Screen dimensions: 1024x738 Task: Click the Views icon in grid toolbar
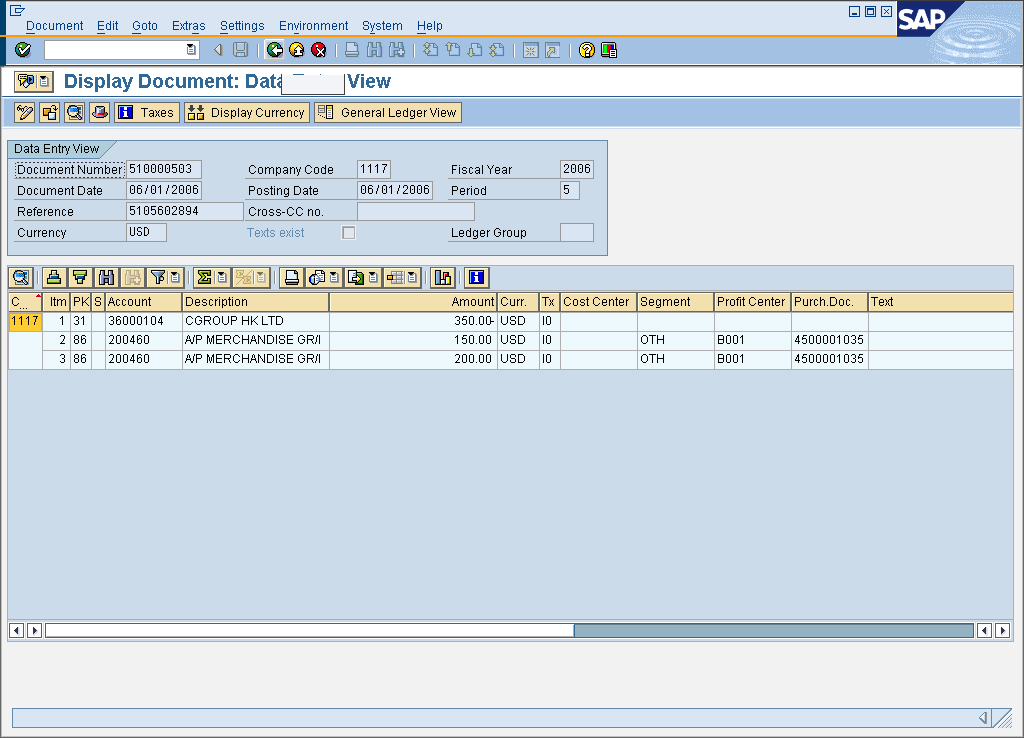coord(317,278)
